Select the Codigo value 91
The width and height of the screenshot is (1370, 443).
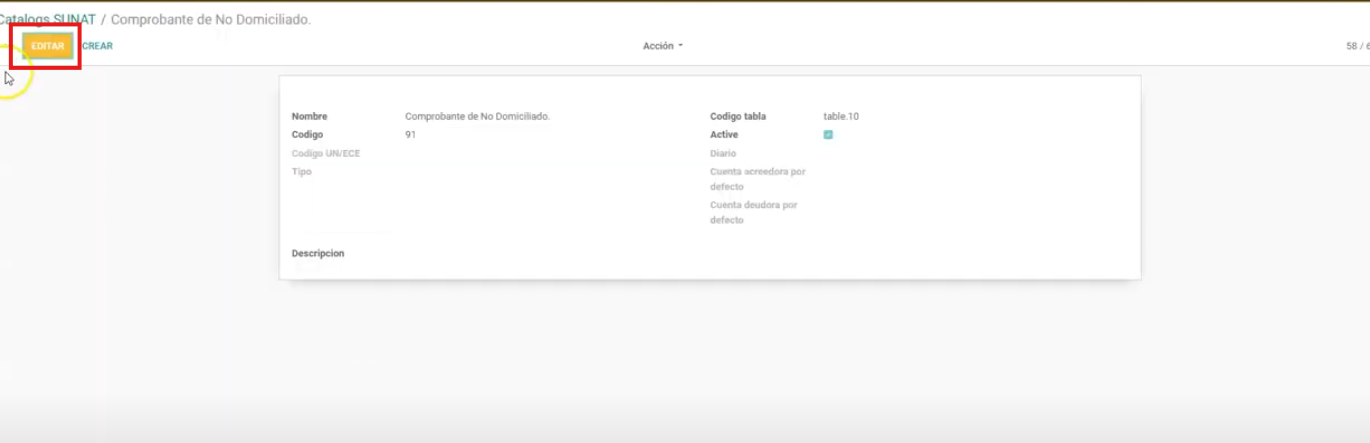(x=410, y=135)
